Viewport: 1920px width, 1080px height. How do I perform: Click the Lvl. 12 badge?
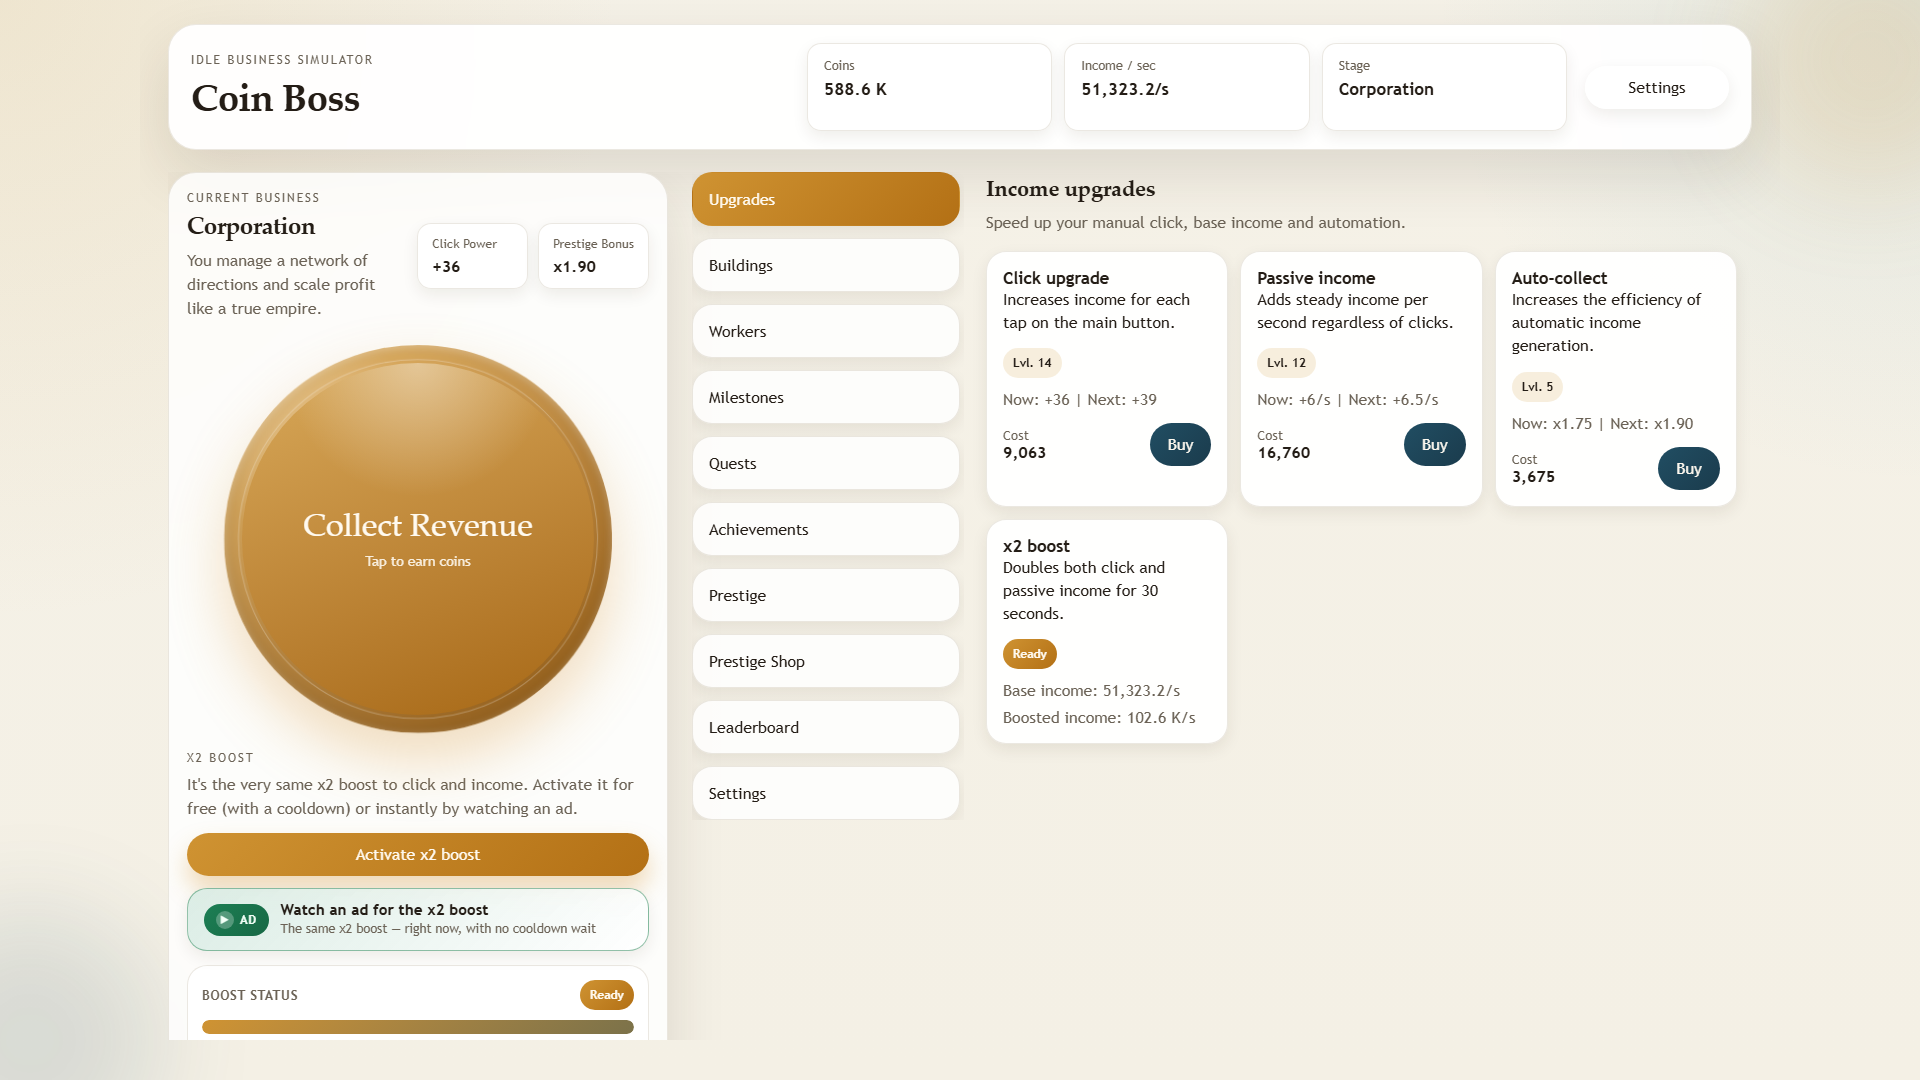(x=1286, y=363)
